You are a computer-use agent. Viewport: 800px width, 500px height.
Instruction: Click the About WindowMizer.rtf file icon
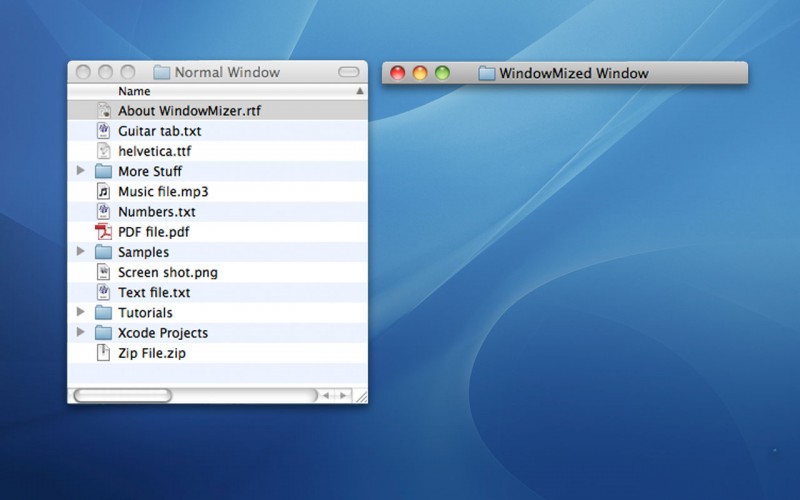pyautogui.click(x=104, y=111)
